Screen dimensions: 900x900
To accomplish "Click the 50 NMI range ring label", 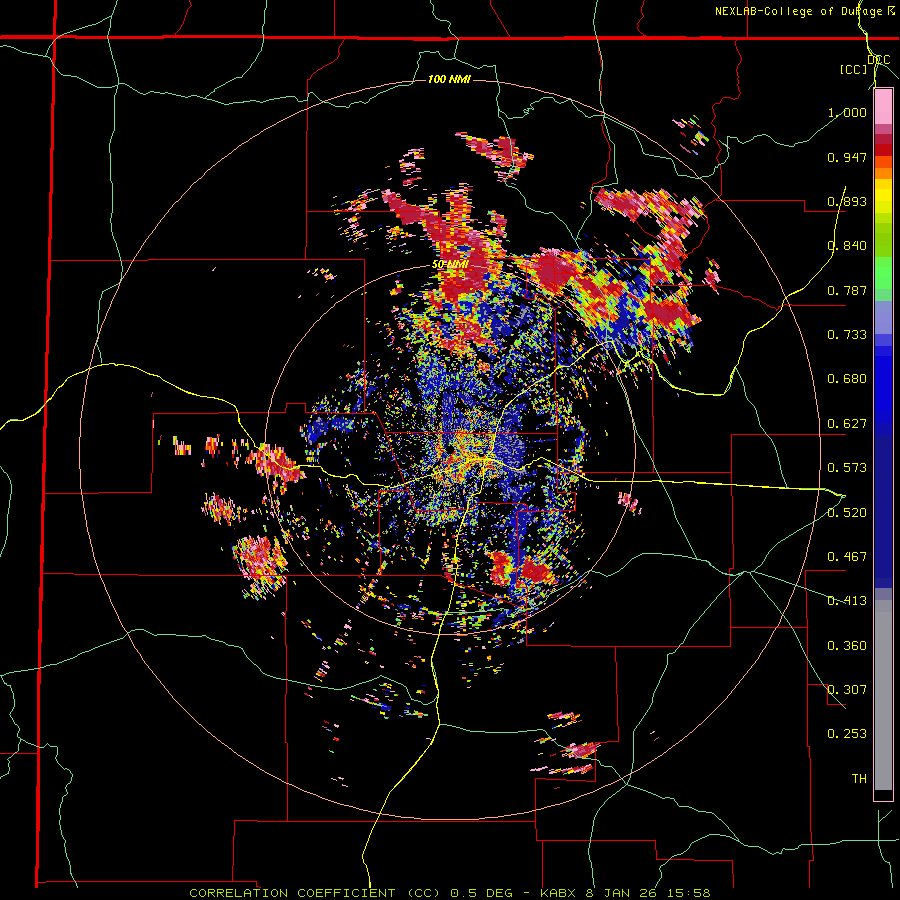I will coord(451,265).
